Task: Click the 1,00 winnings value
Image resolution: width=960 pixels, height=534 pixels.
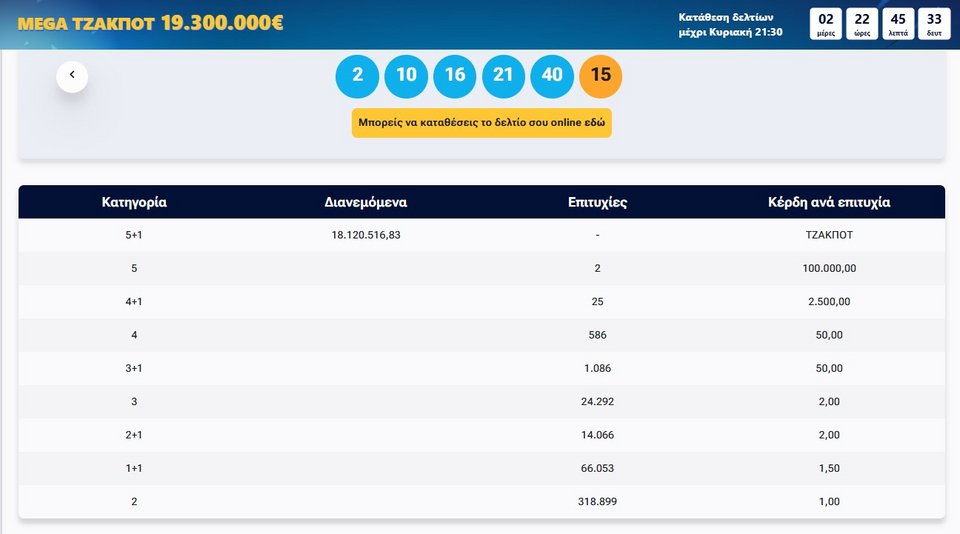Action: (x=829, y=502)
